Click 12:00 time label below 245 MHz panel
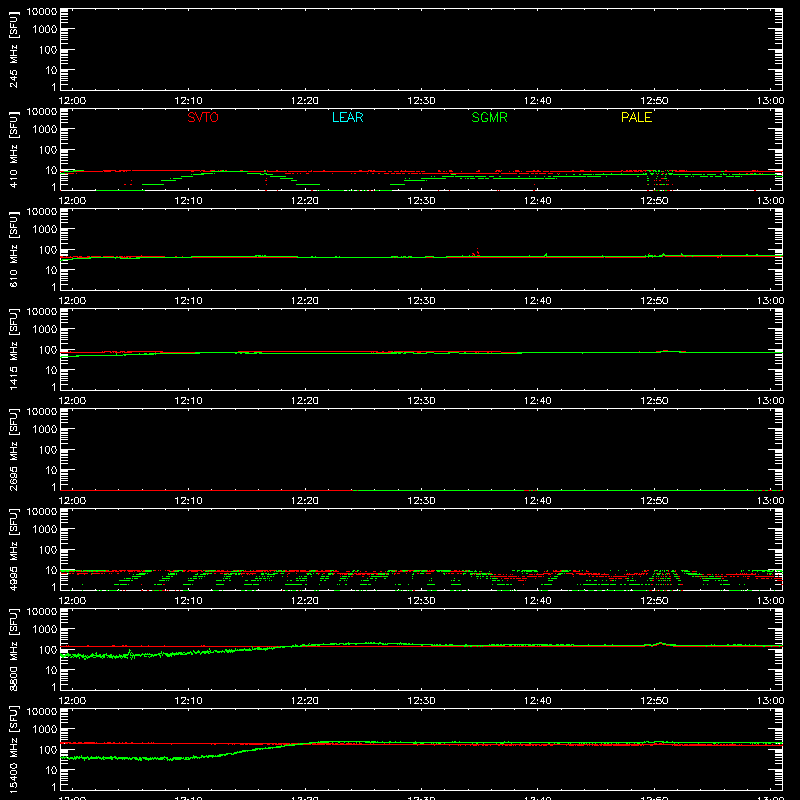Screen dimensions: 800x800 click(x=72, y=101)
